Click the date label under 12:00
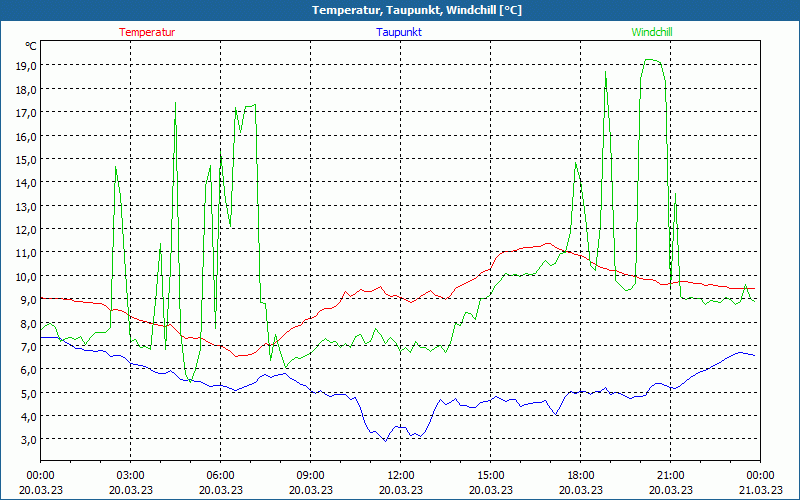This screenshot has width=800, height=500. point(401,490)
